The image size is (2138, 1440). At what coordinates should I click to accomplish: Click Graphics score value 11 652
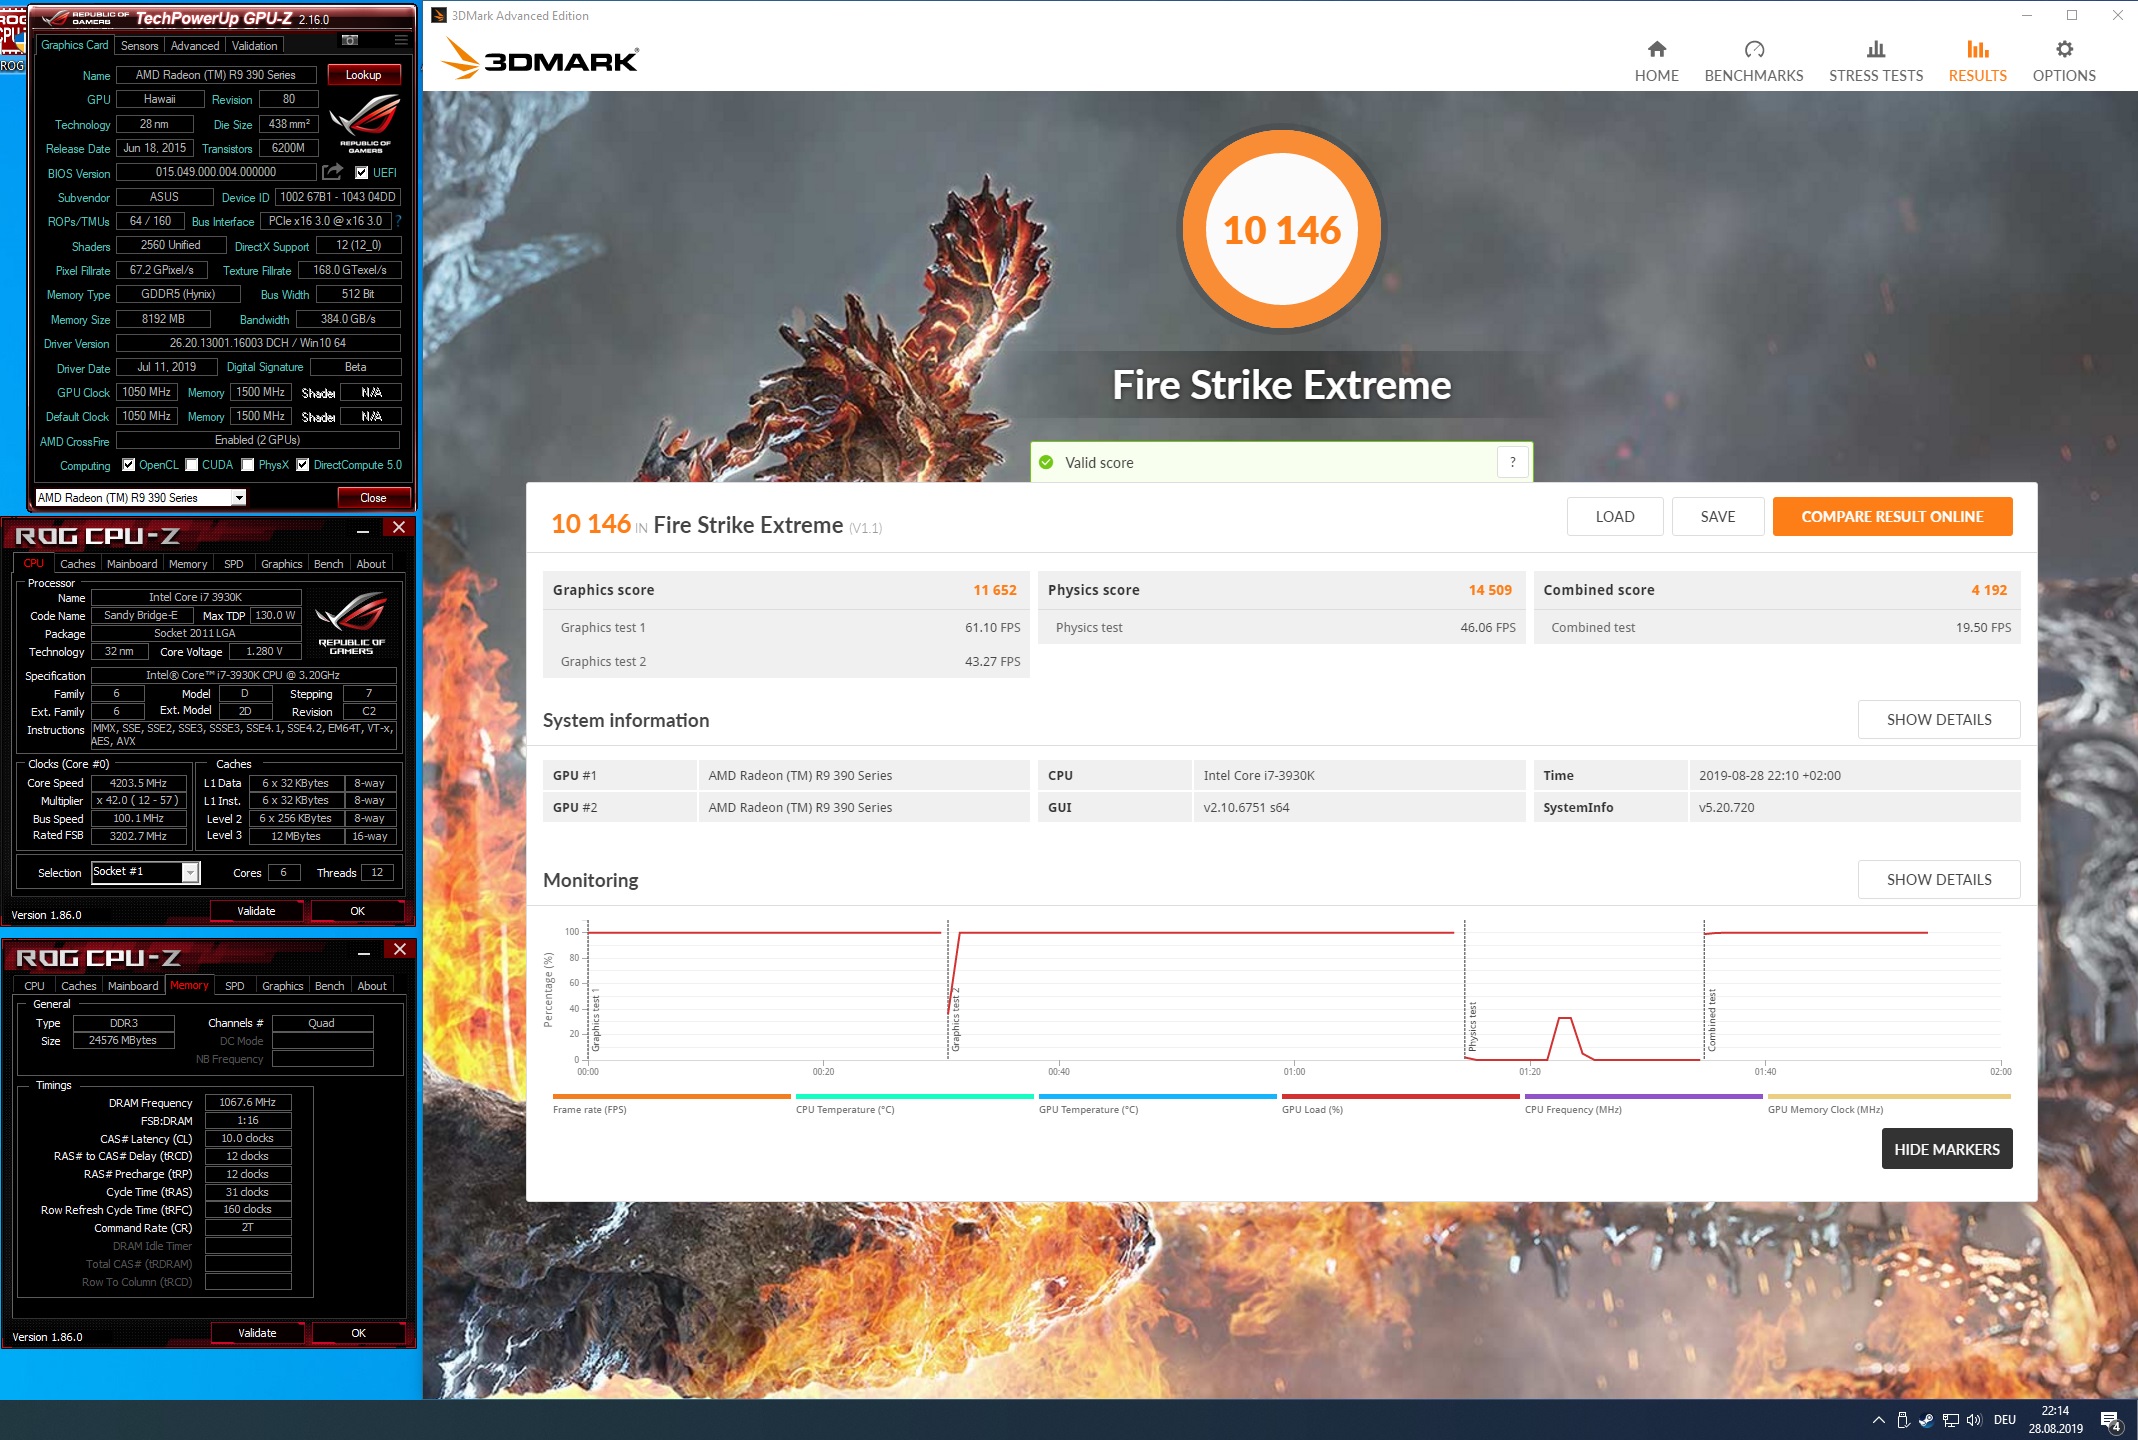994,590
